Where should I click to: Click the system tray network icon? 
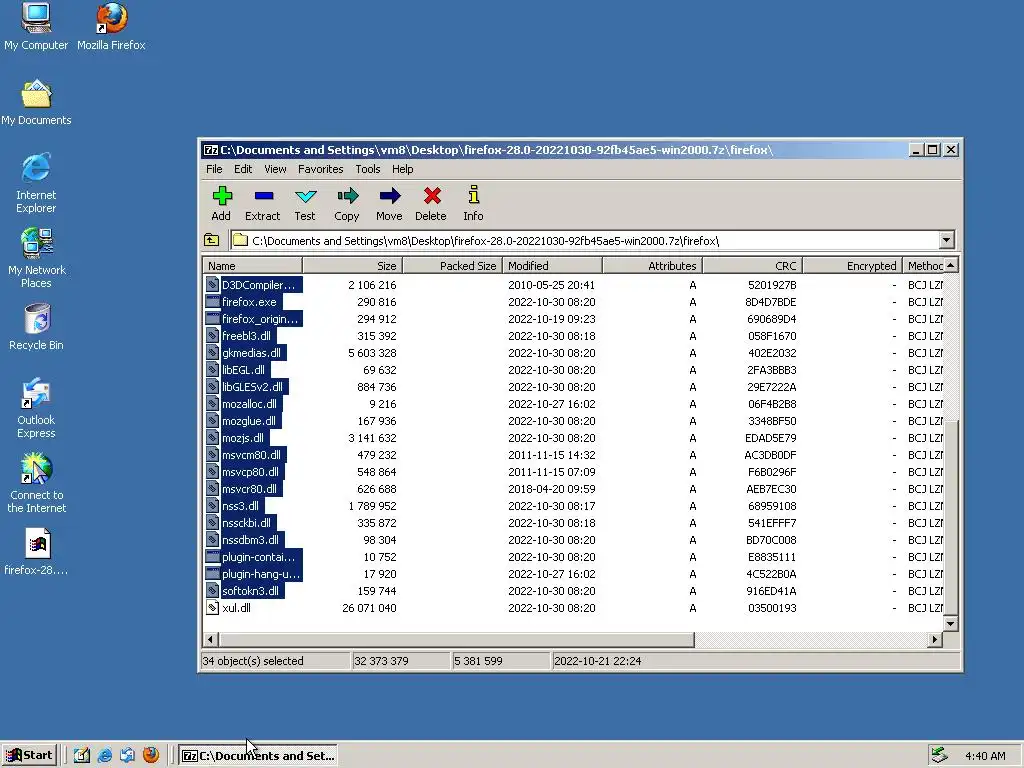coord(939,755)
